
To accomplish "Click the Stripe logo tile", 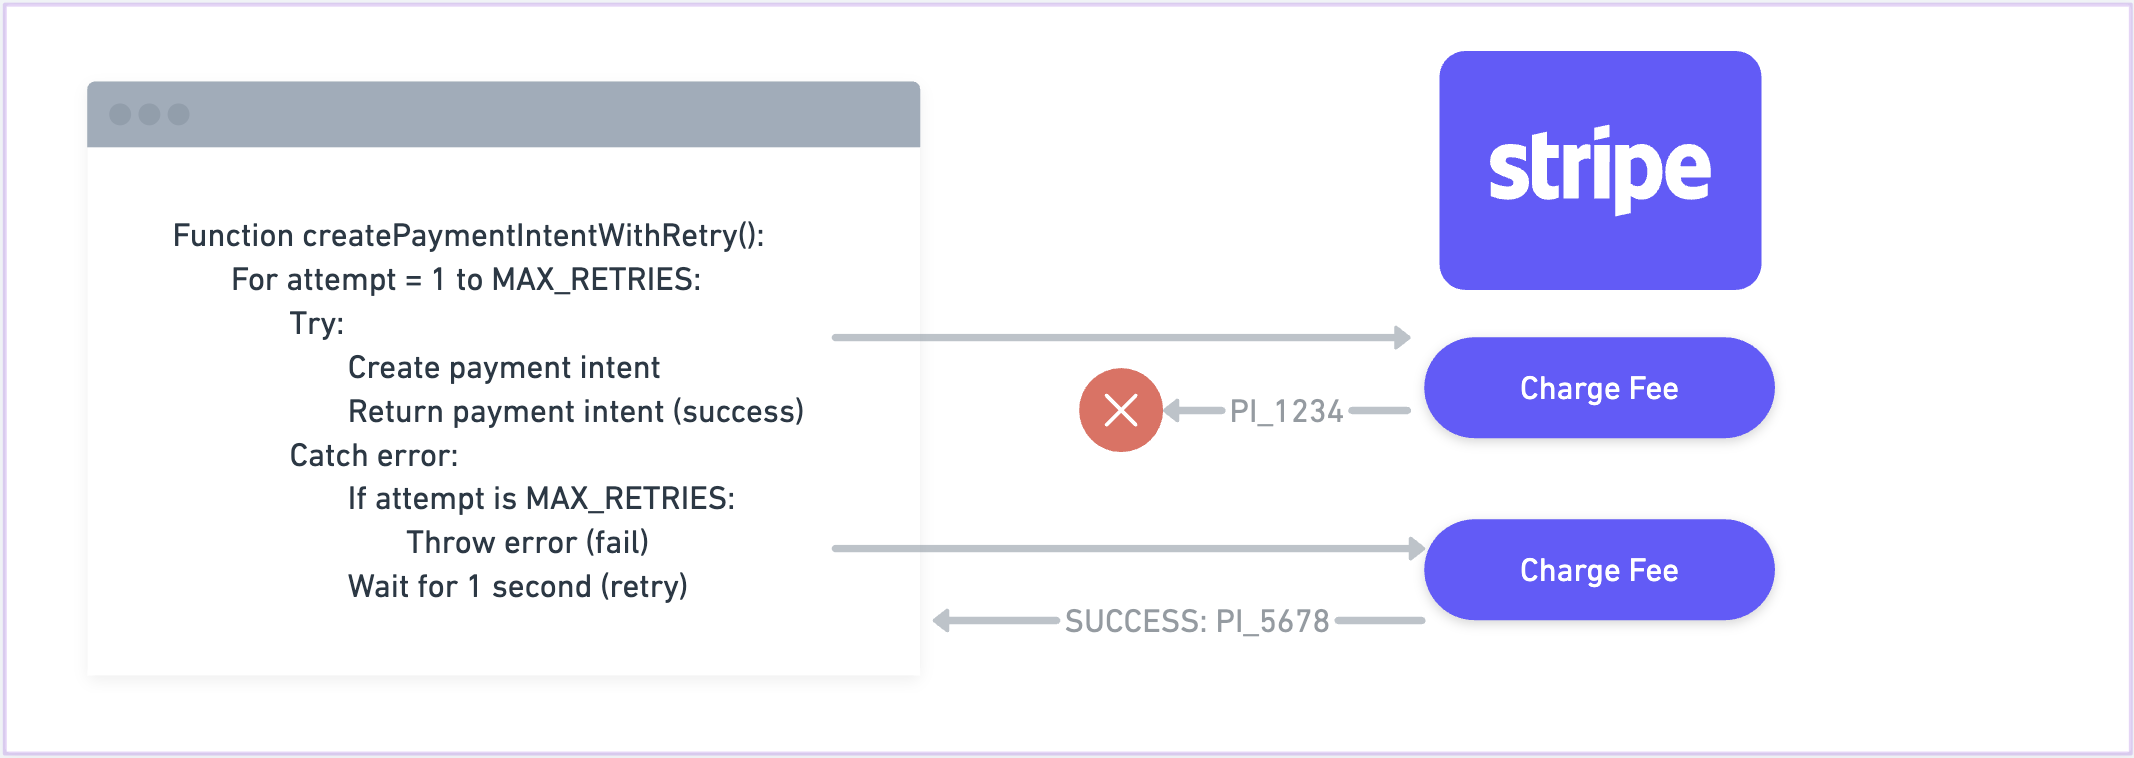I will tap(1600, 171).
